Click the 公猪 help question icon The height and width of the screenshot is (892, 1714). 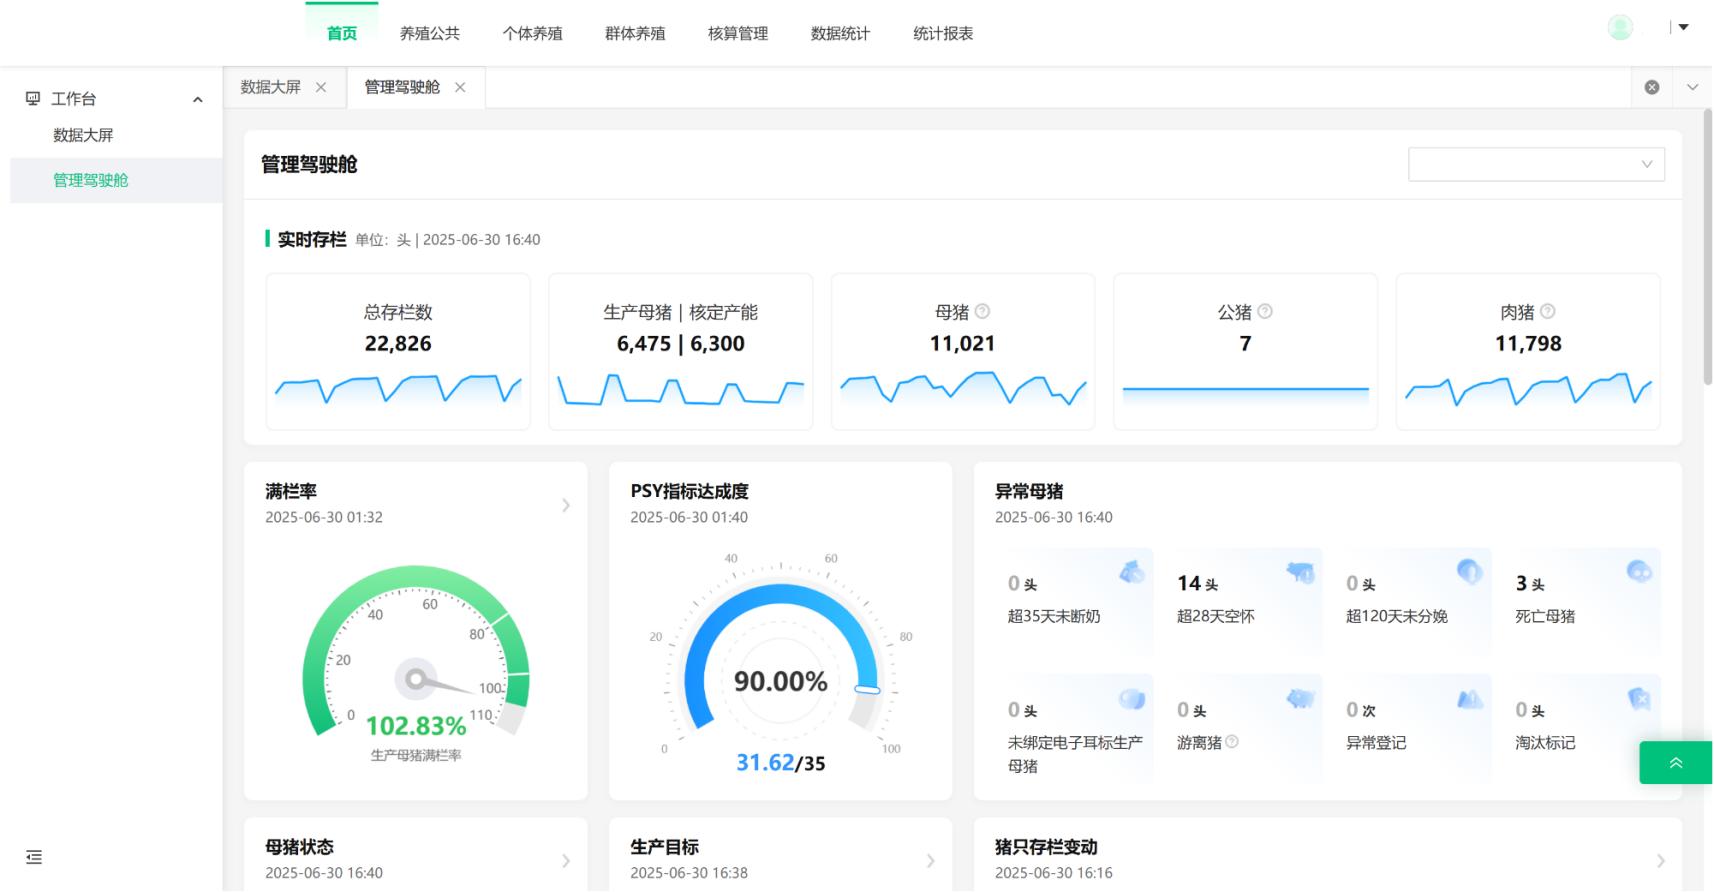[1265, 311]
